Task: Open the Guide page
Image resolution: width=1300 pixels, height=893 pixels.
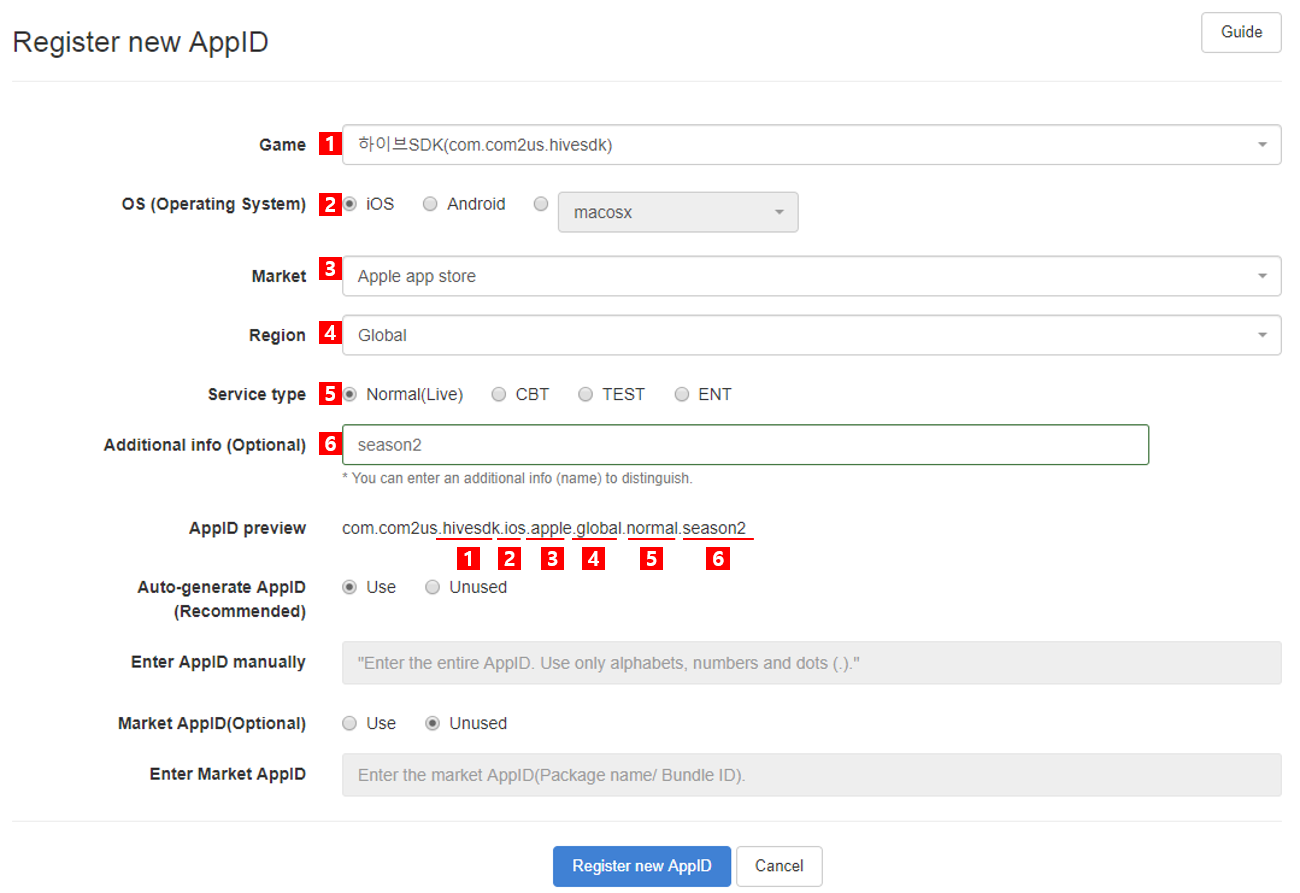Action: pyautogui.click(x=1240, y=32)
